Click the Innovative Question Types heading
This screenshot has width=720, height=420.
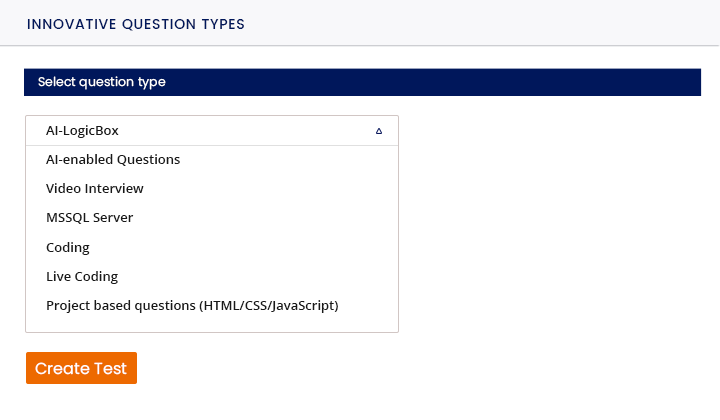pos(135,24)
